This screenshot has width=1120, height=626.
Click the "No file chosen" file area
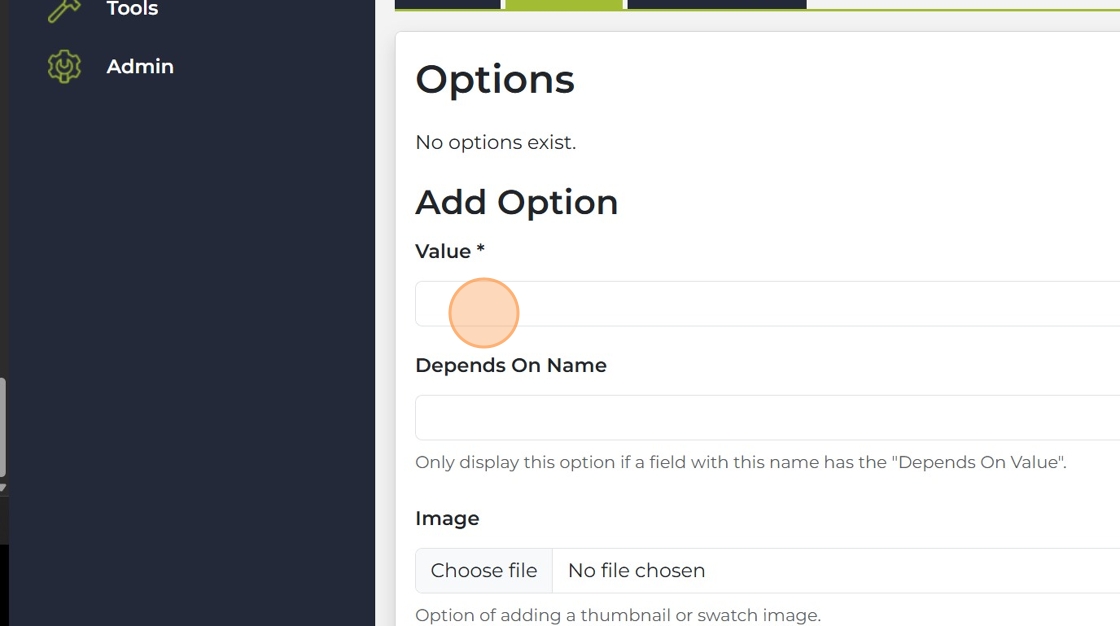636,571
